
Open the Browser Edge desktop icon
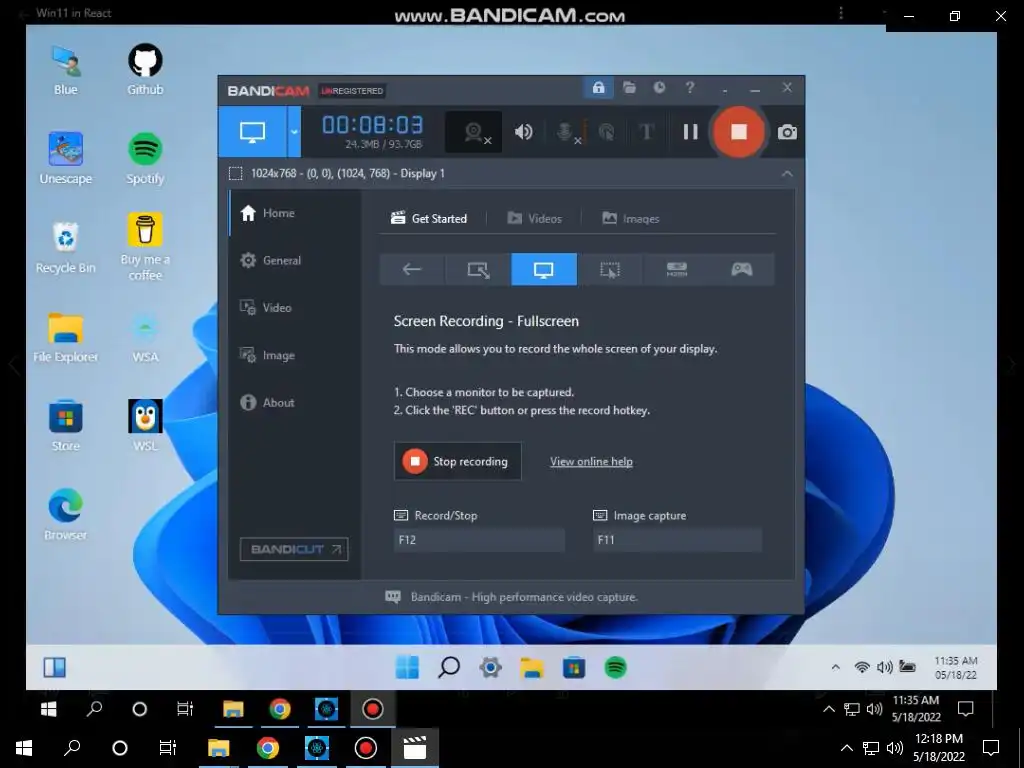coord(65,515)
